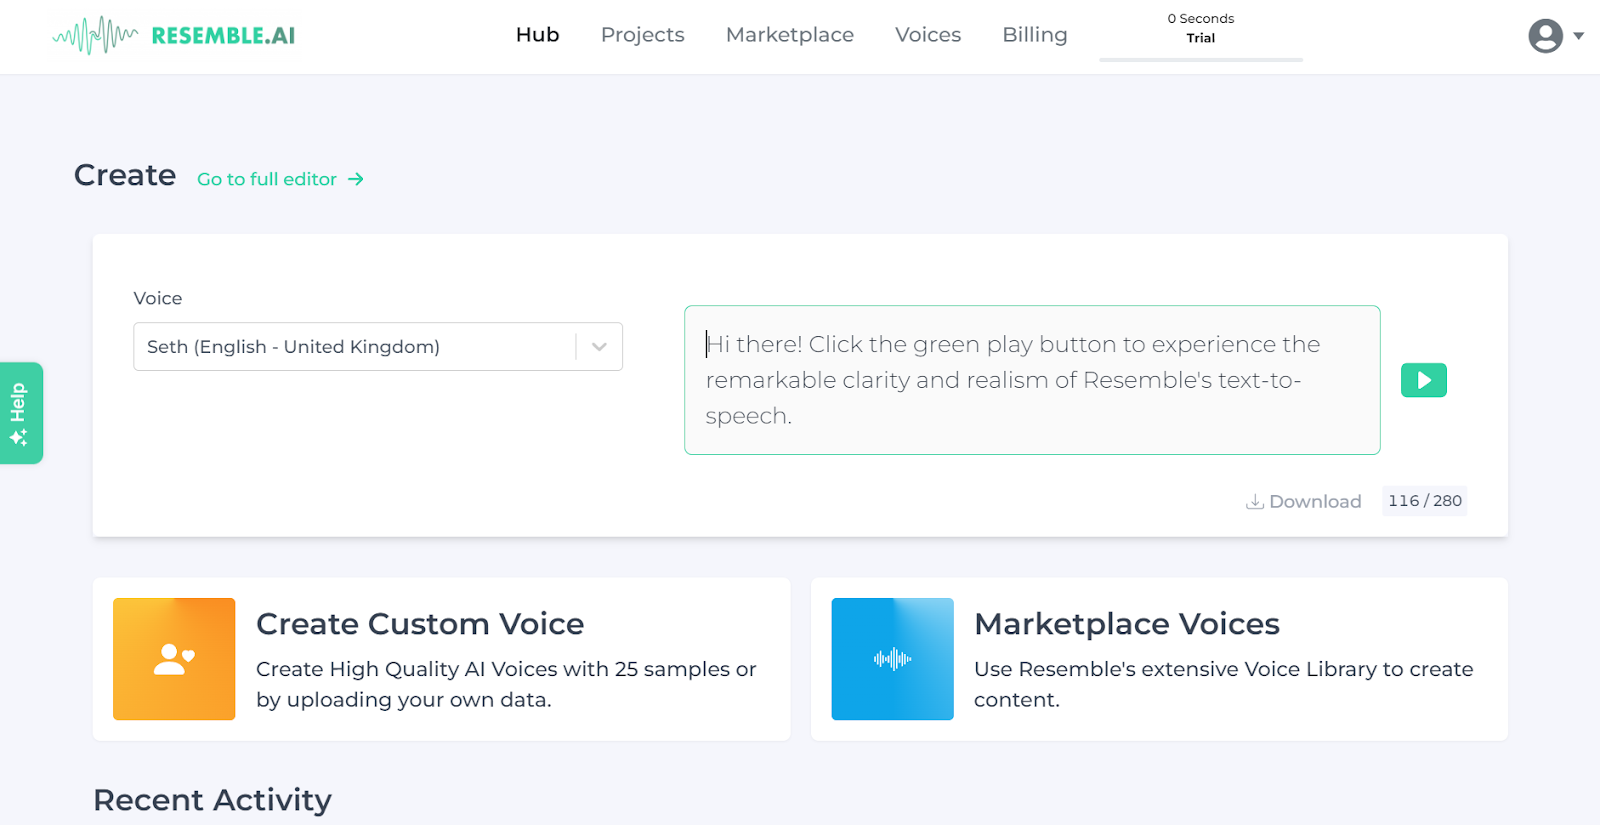Go to the Projects tab
1600x825 pixels.
642,35
